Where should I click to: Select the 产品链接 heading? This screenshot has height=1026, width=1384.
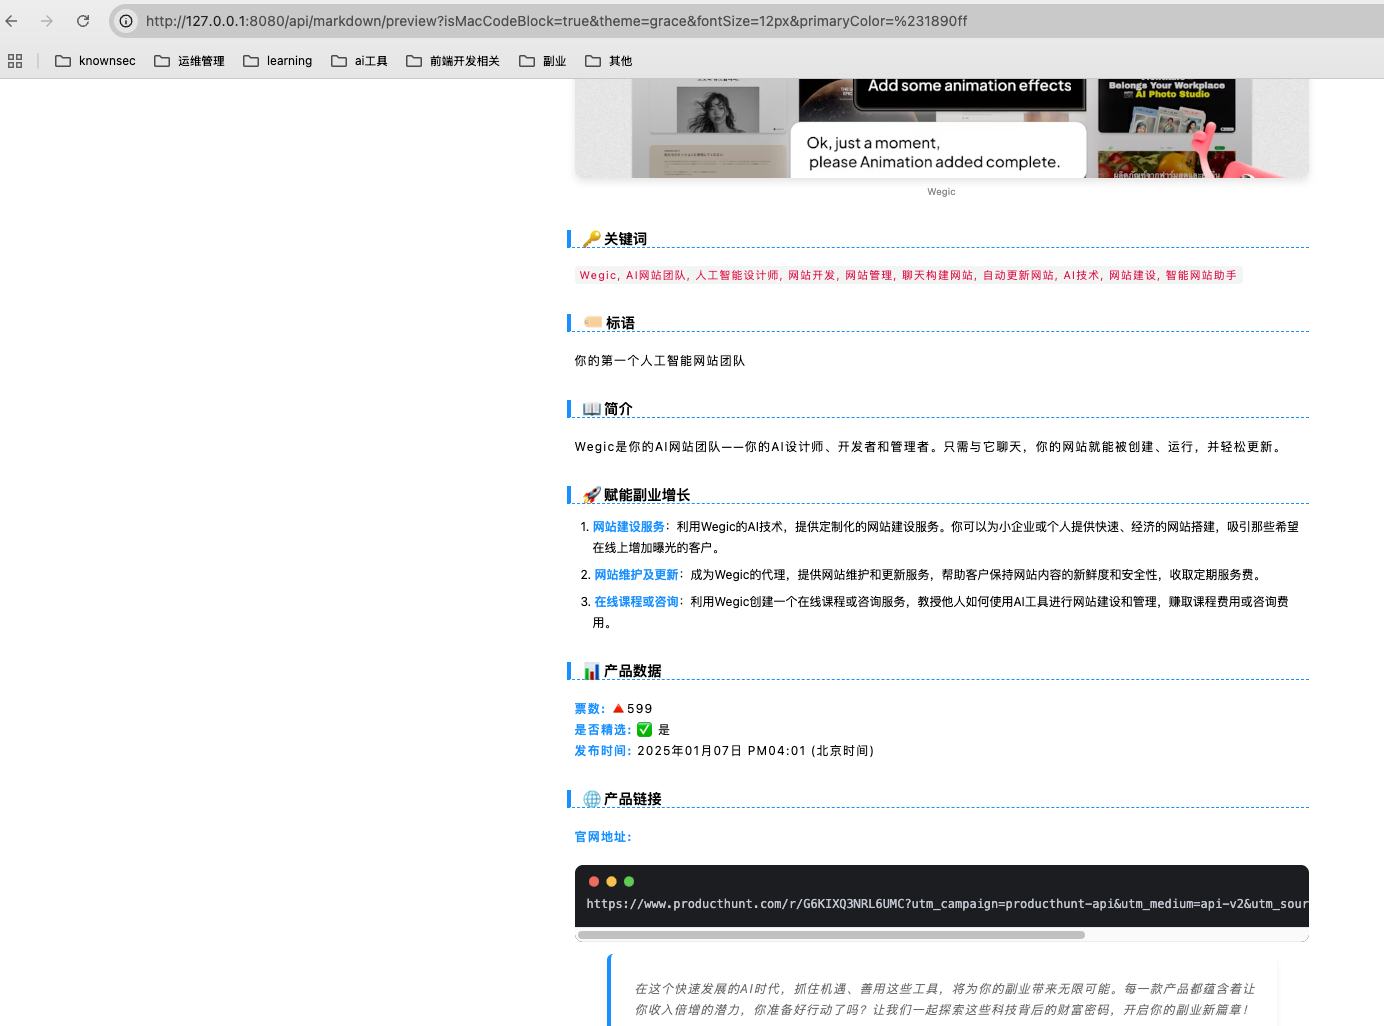pyautogui.click(x=632, y=799)
